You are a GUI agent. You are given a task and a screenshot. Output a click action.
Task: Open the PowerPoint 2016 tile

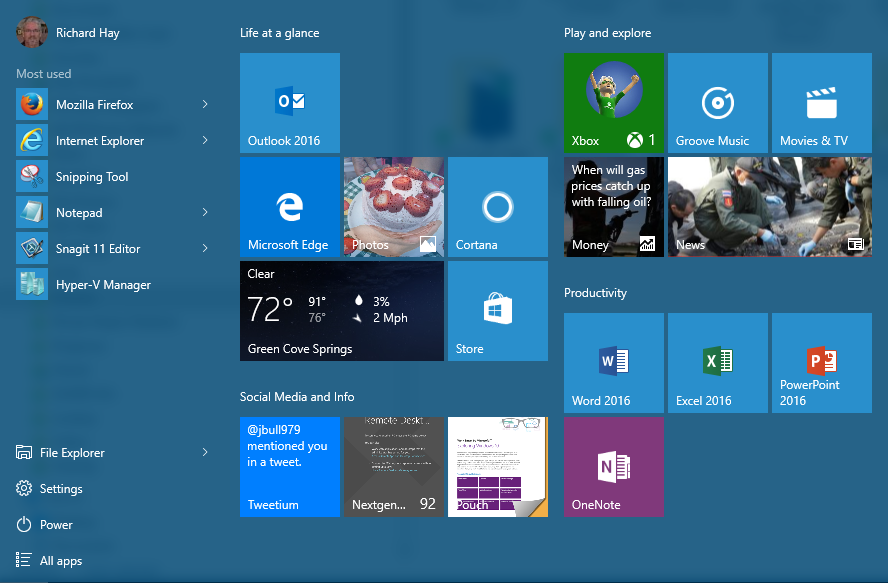pyautogui.click(x=821, y=362)
